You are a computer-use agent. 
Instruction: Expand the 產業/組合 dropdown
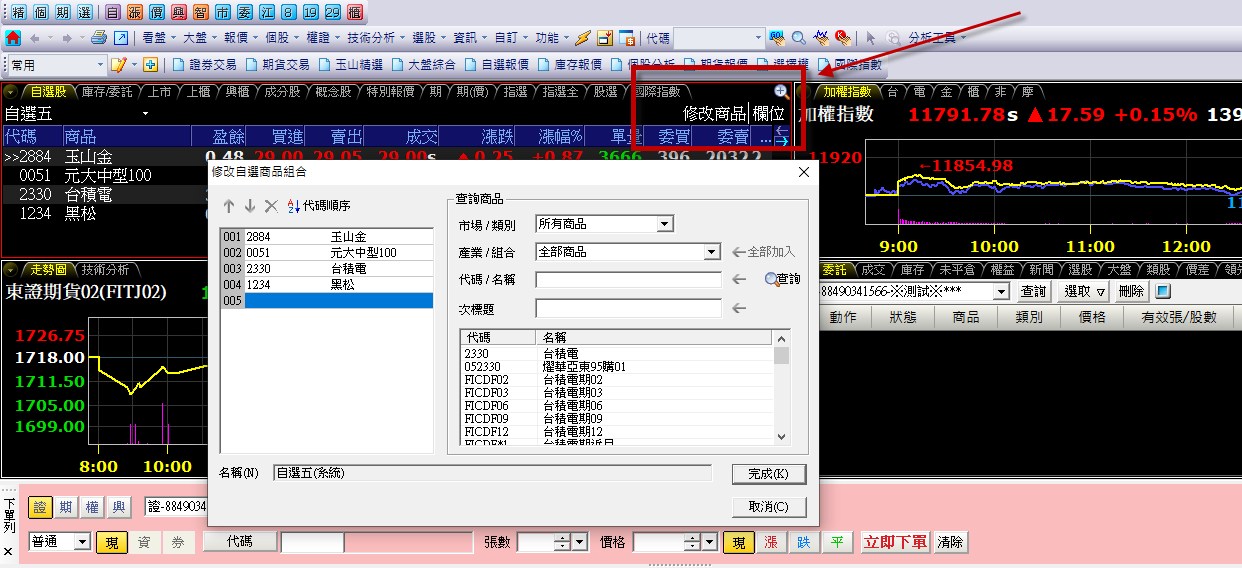click(x=712, y=252)
